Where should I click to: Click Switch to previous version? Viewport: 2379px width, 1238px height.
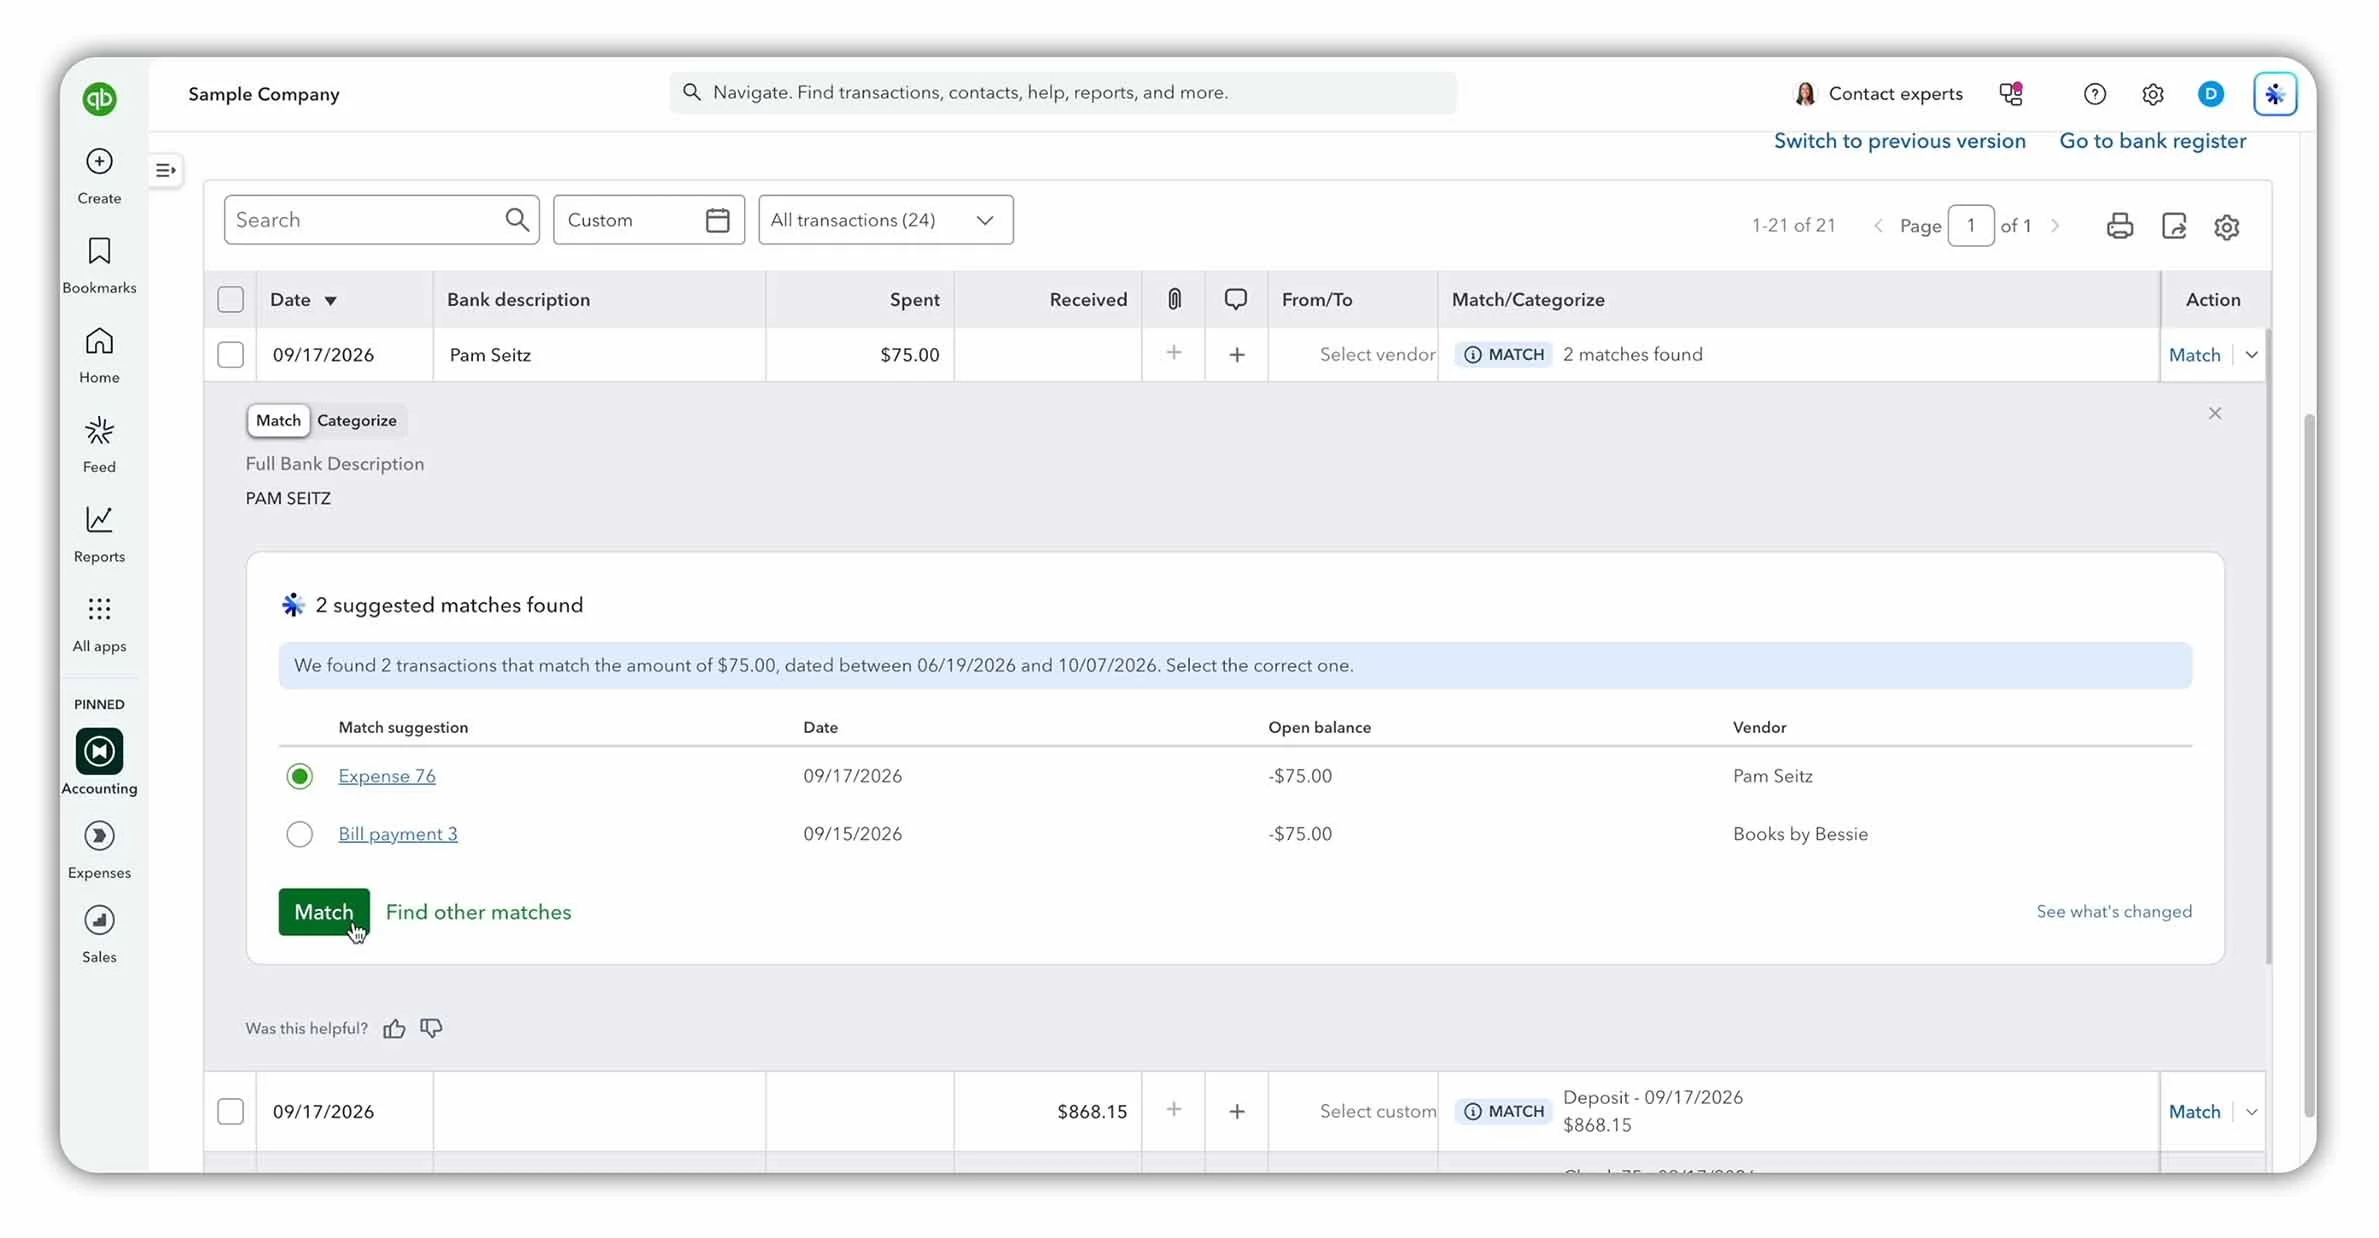(1899, 141)
